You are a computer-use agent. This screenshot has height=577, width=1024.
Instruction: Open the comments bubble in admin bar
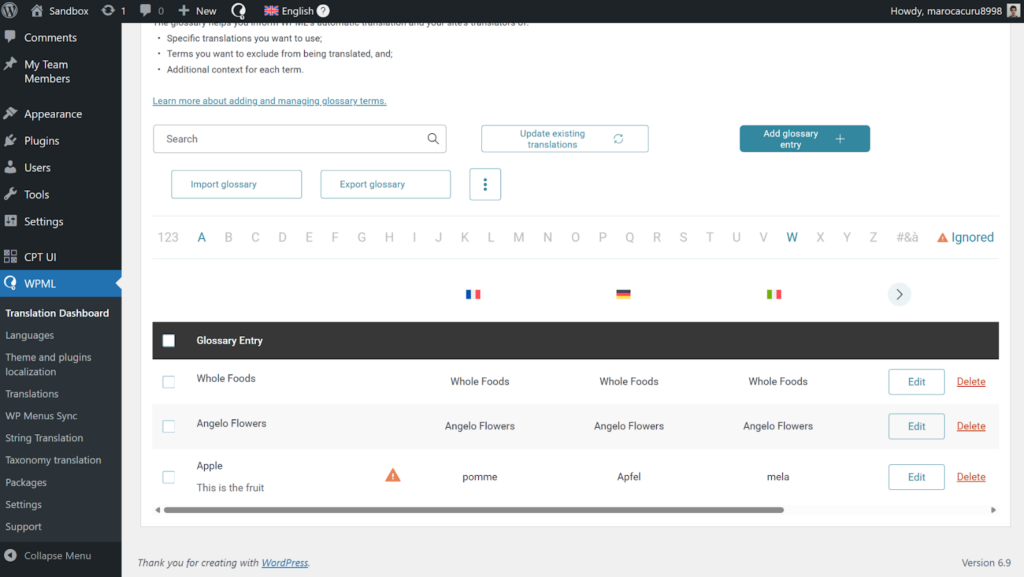click(x=145, y=10)
